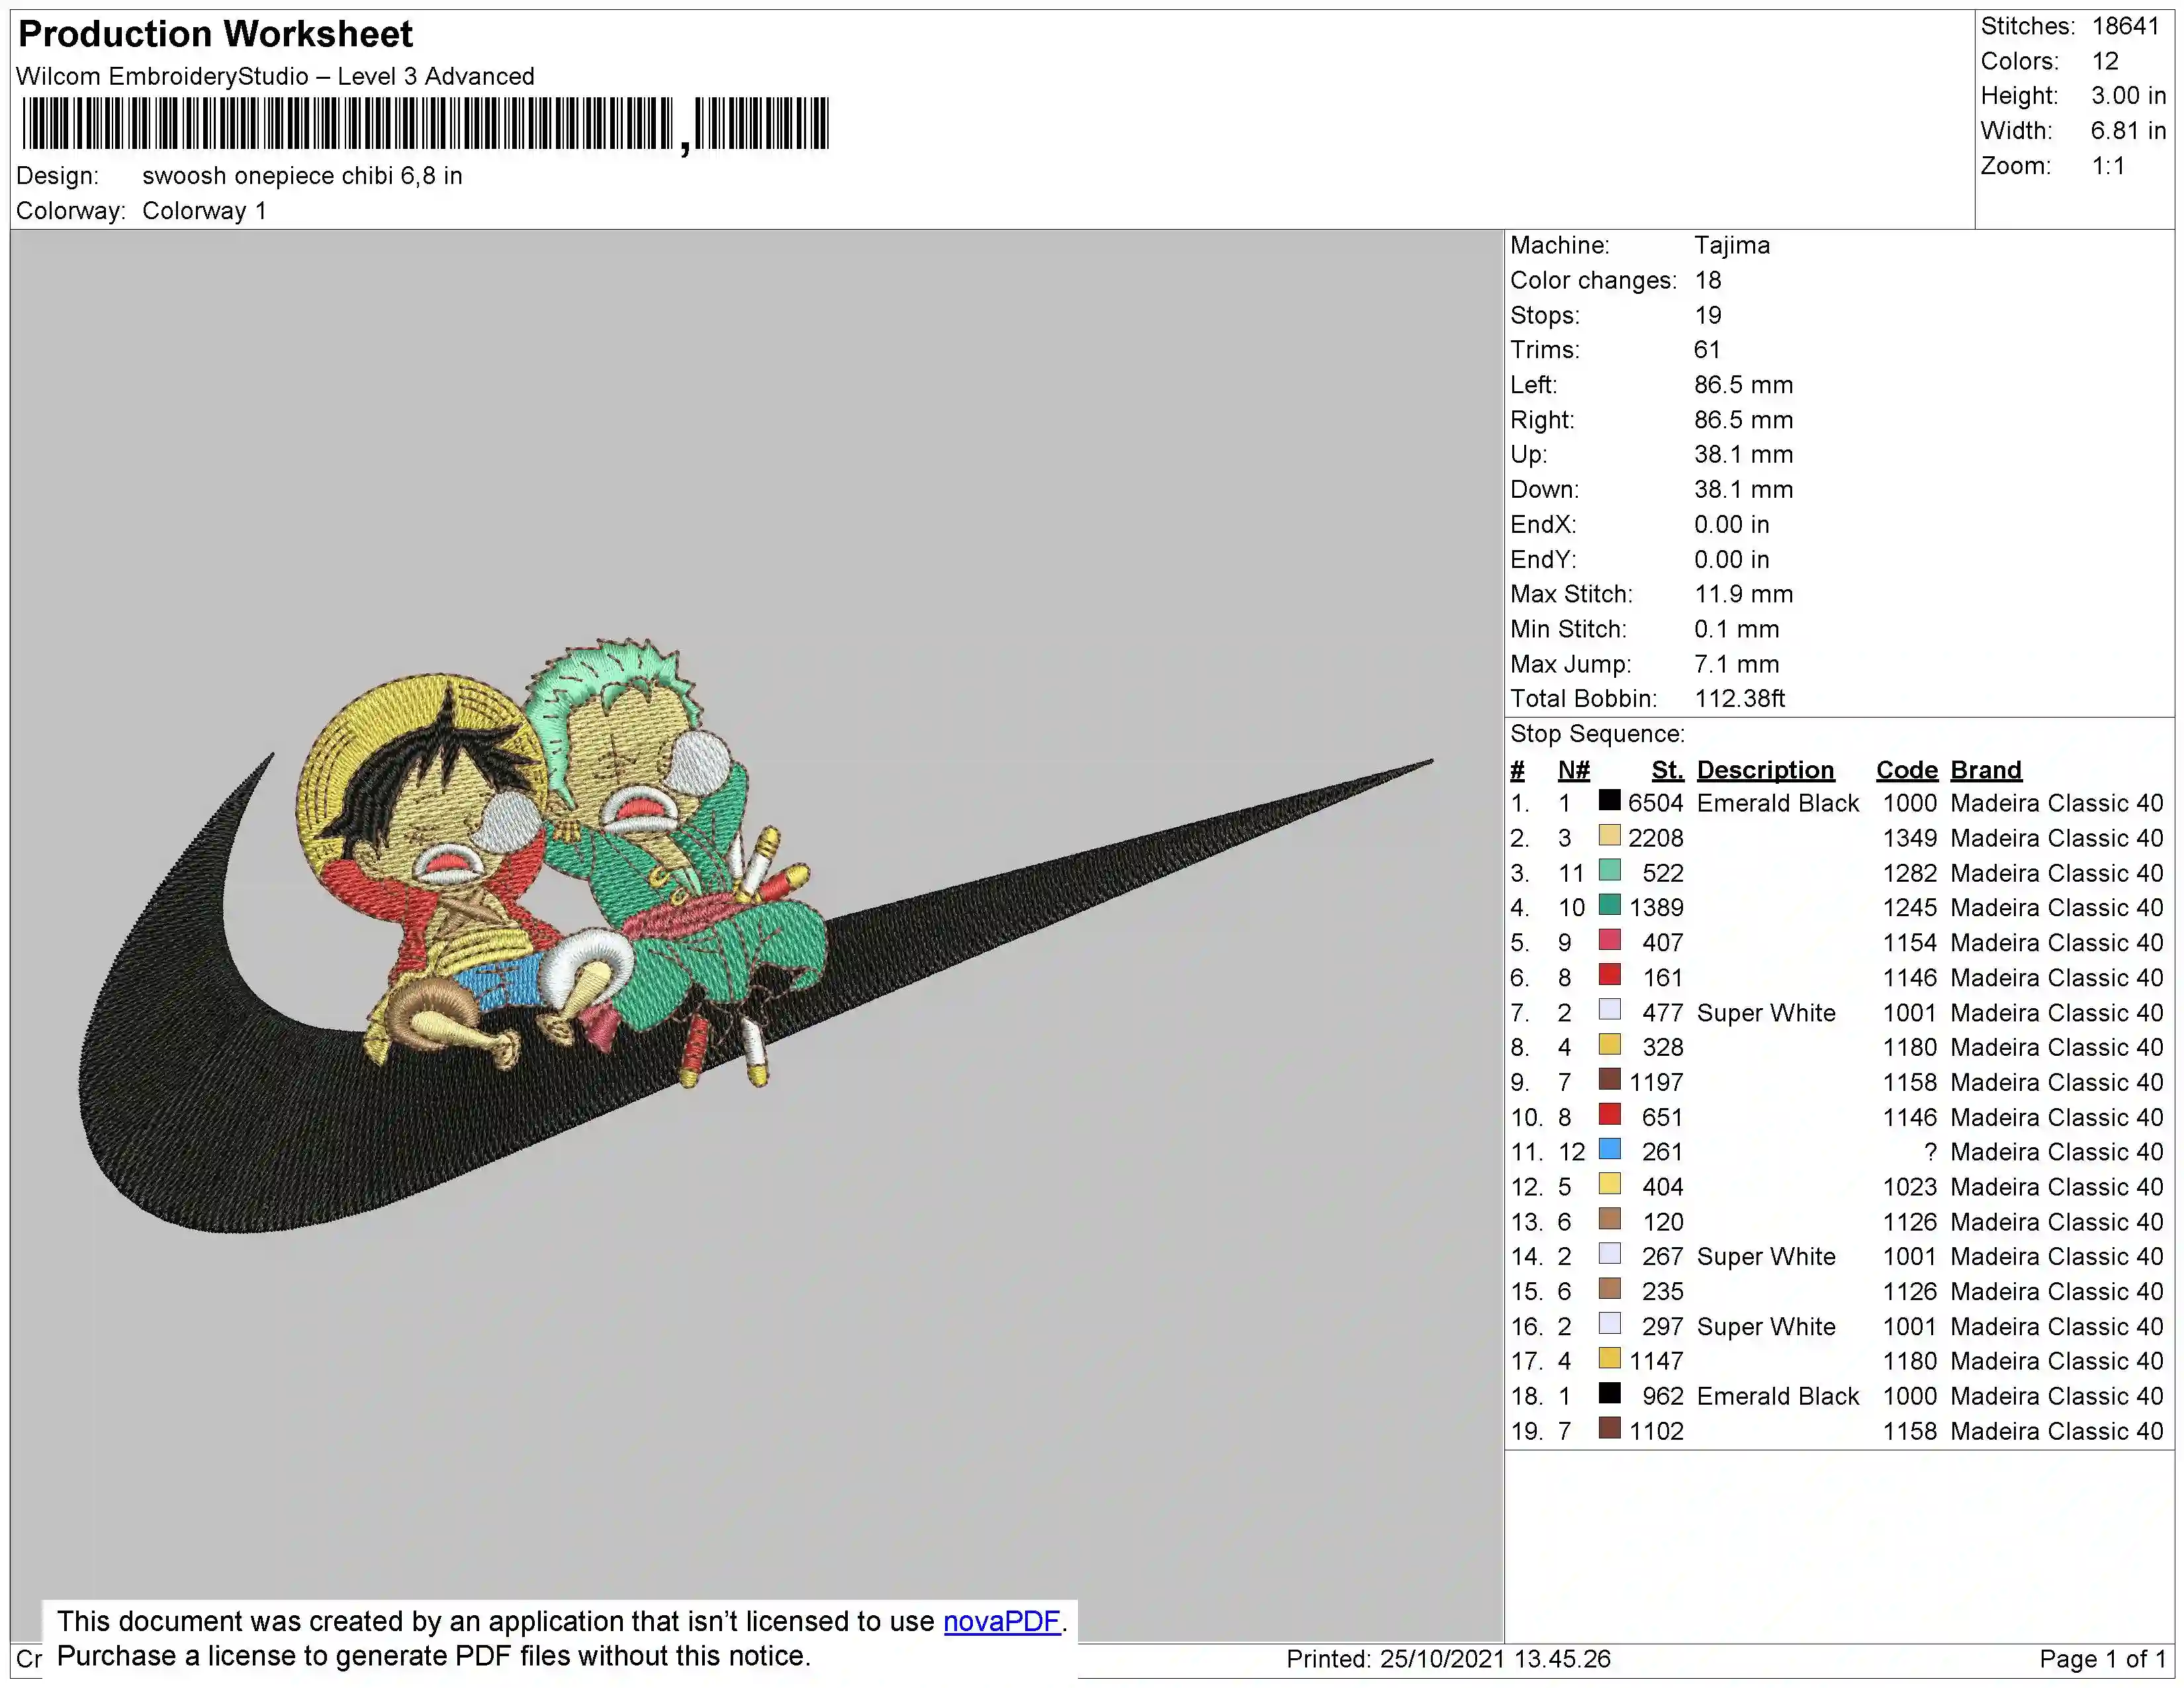Click 'Printed: 25/10/2021 13.45.26' footer

1448,1659
